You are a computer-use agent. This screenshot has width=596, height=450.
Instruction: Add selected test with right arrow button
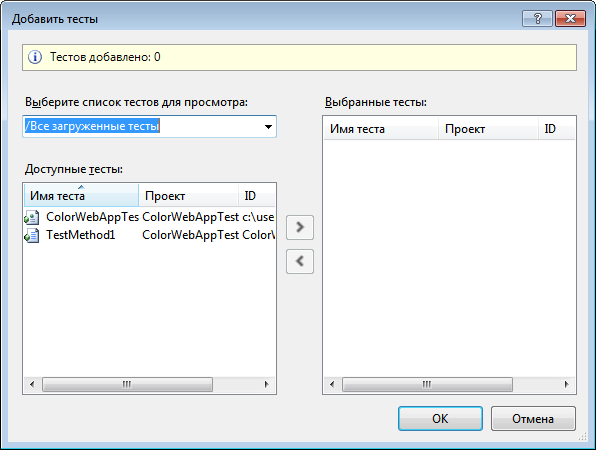coord(300,227)
